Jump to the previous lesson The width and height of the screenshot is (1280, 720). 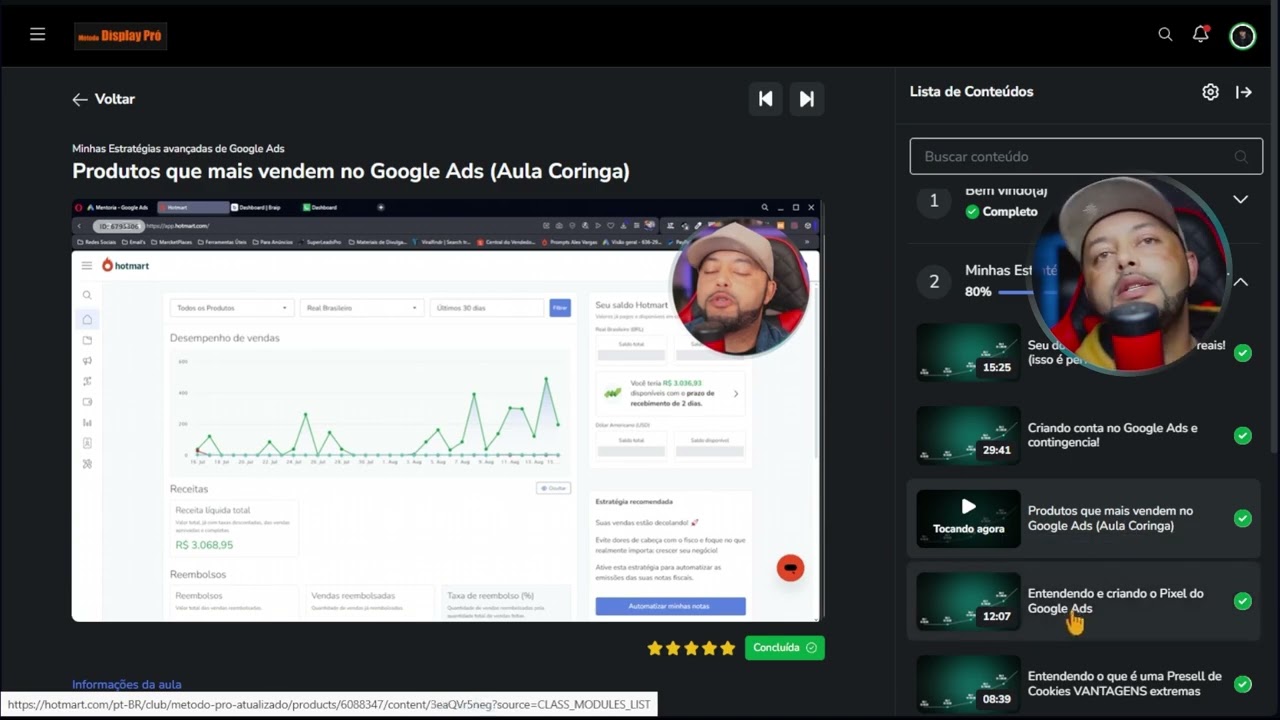coord(766,99)
